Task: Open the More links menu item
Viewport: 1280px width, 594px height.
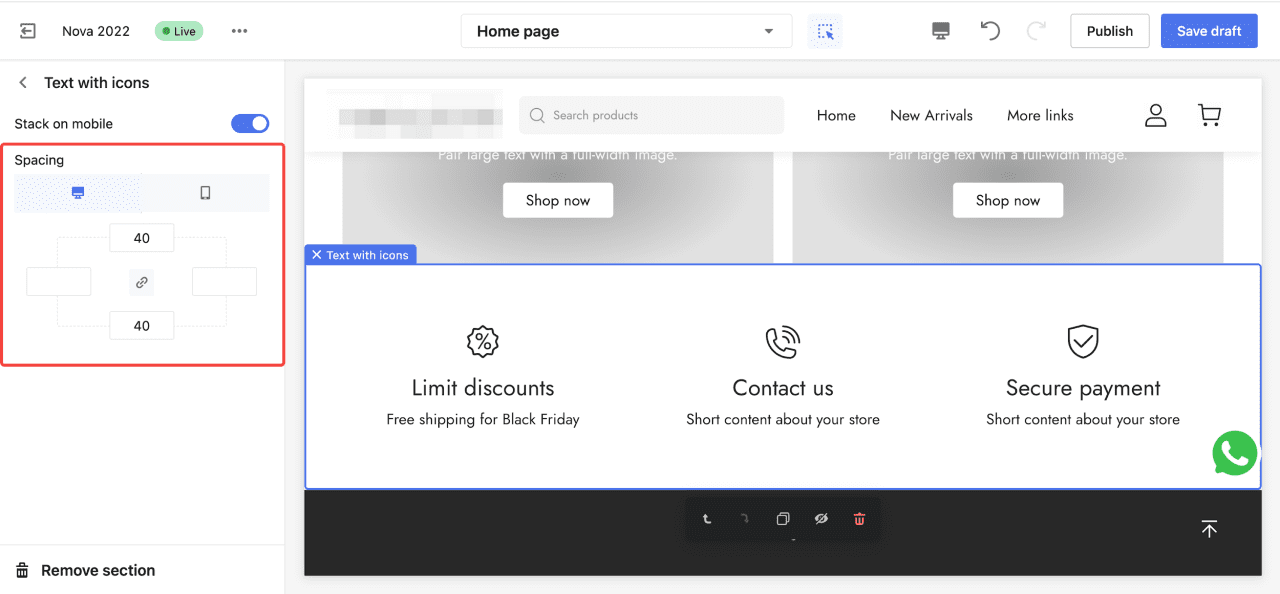Action: tap(1040, 115)
